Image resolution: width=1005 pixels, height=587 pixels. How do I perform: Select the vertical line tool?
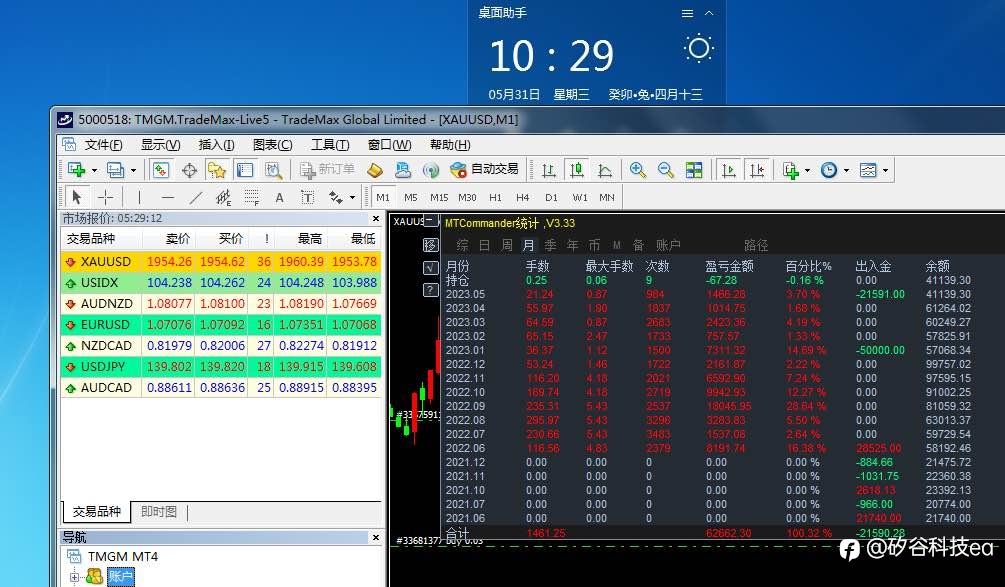[139, 197]
